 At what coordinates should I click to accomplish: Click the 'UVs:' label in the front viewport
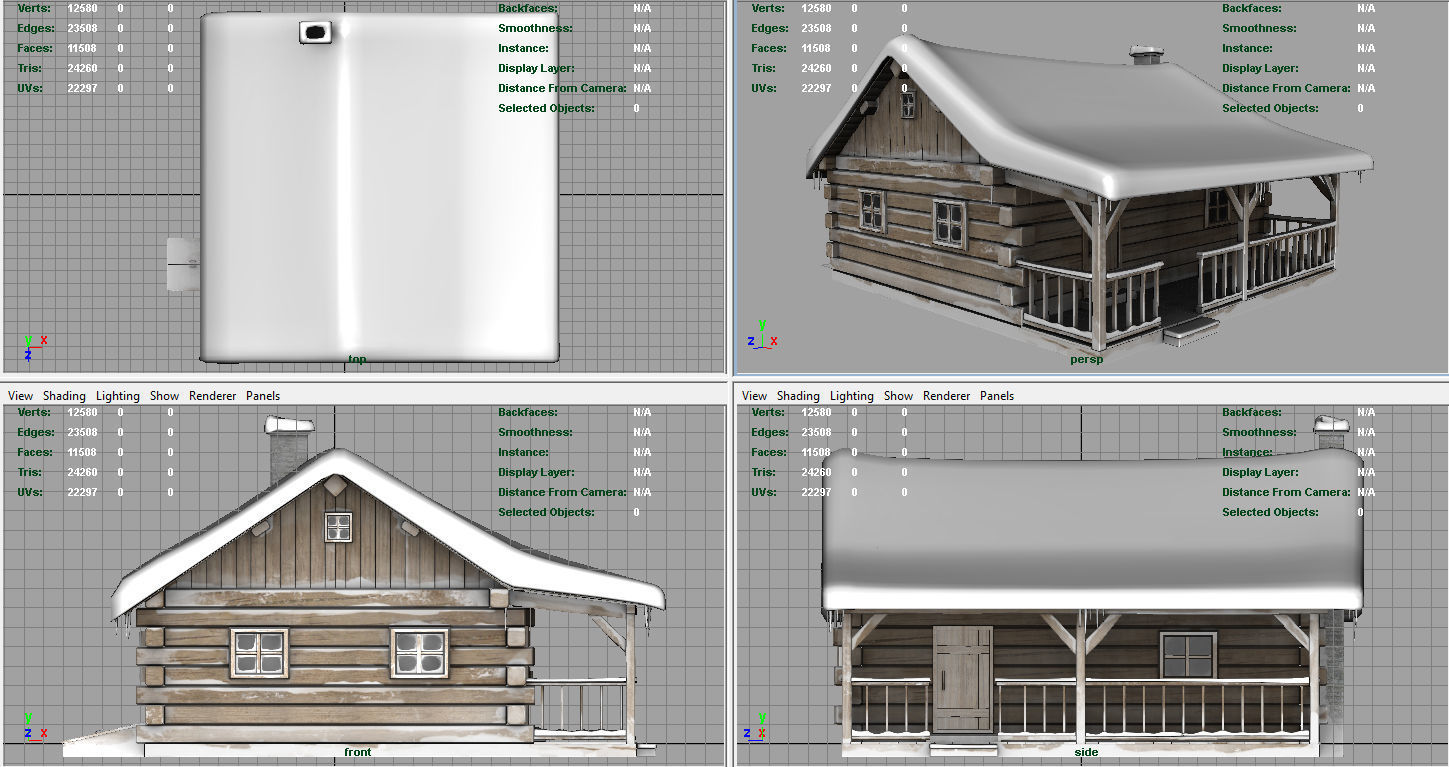tap(30, 492)
